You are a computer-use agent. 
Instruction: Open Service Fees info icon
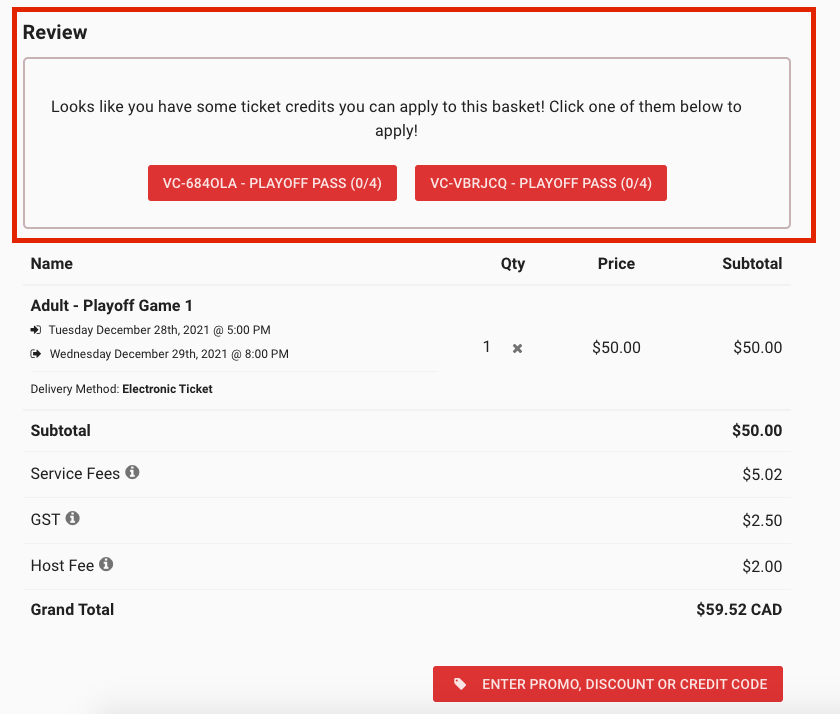pyautogui.click(x=132, y=472)
